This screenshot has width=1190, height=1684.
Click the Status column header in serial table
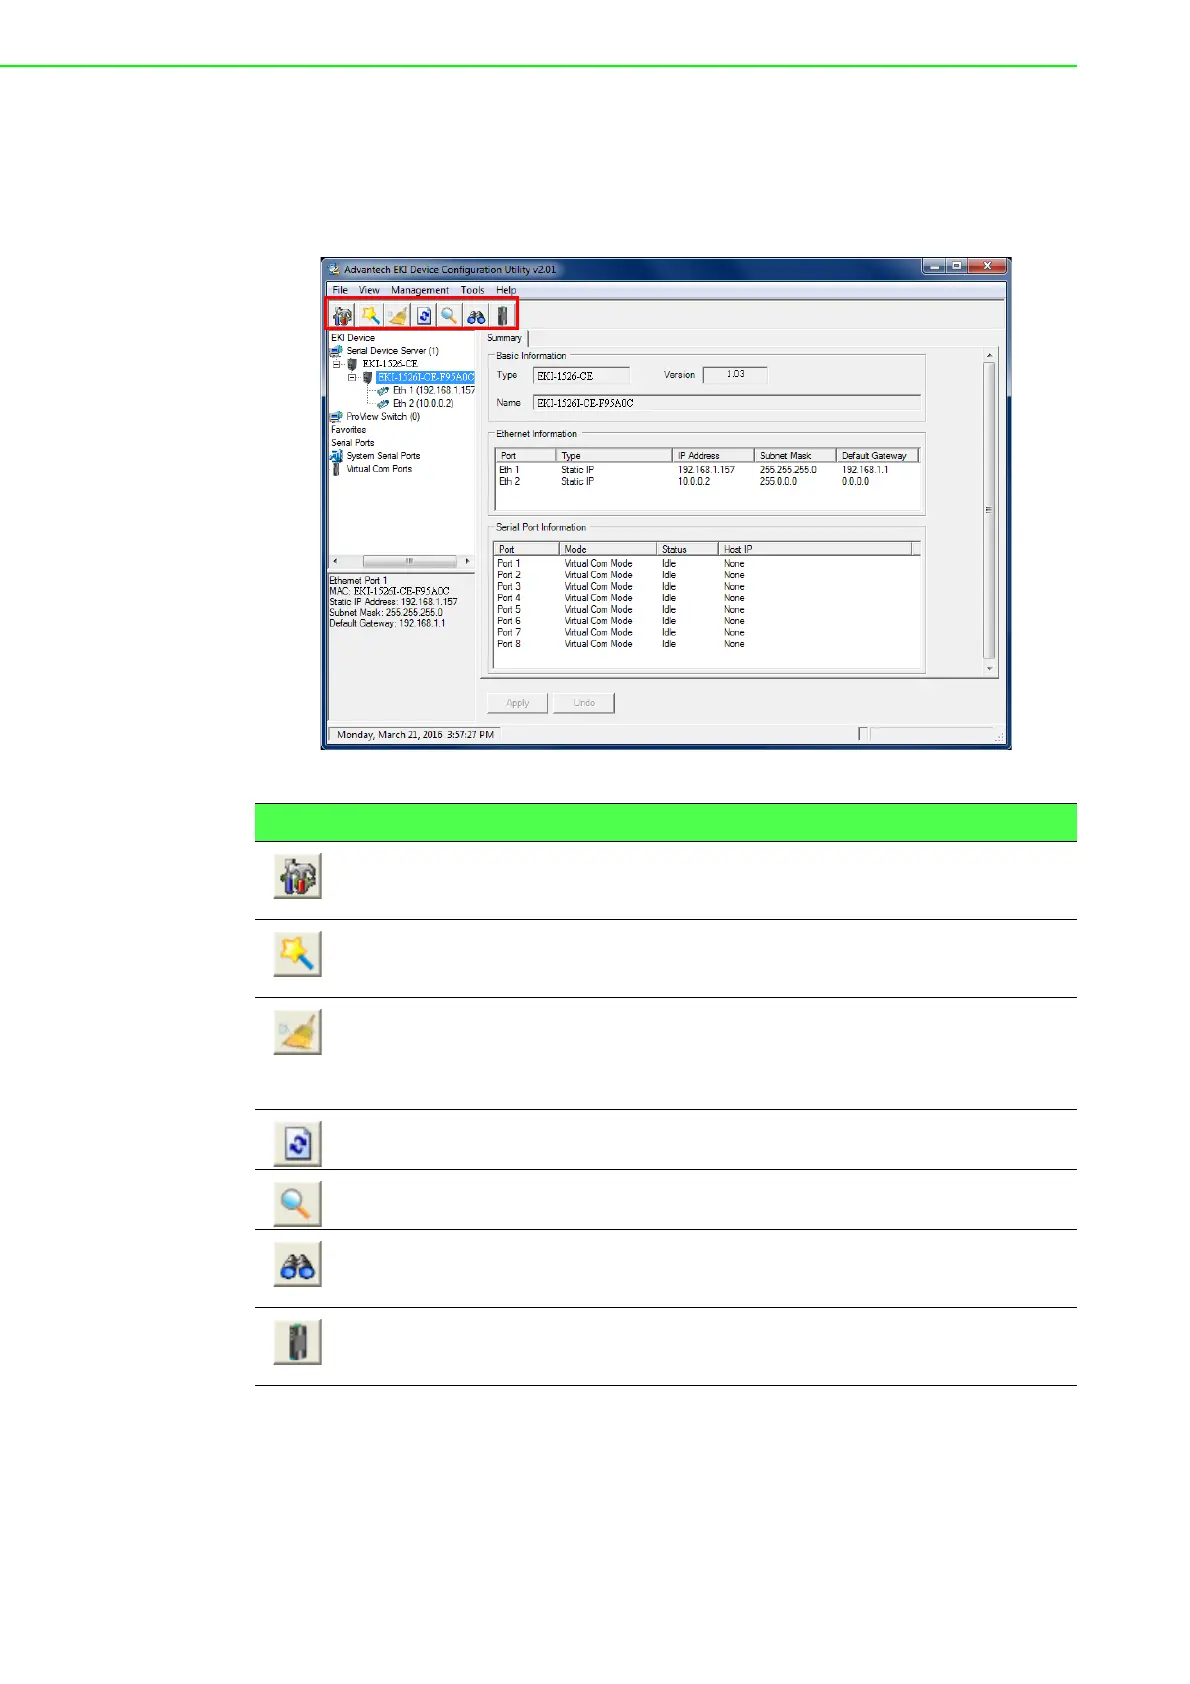coord(687,549)
